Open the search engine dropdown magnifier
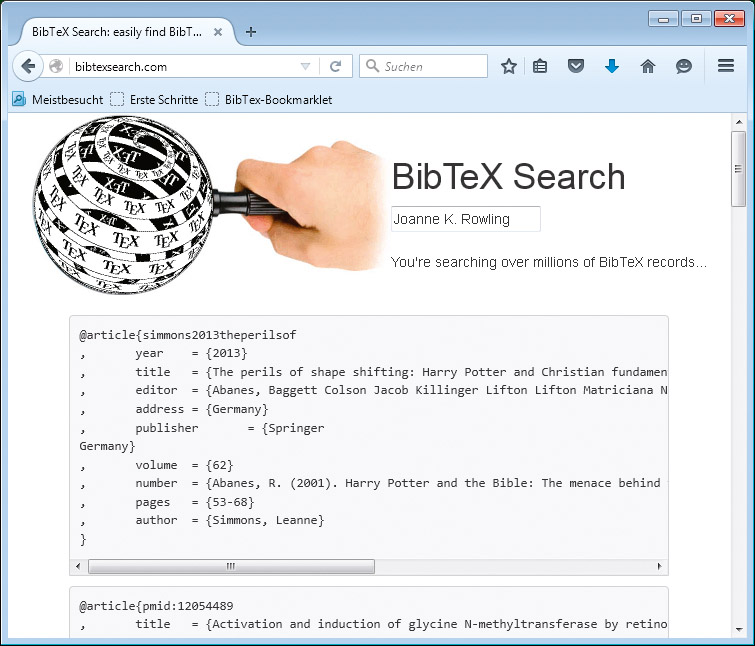The image size is (755, 646). tap(373, 67)
